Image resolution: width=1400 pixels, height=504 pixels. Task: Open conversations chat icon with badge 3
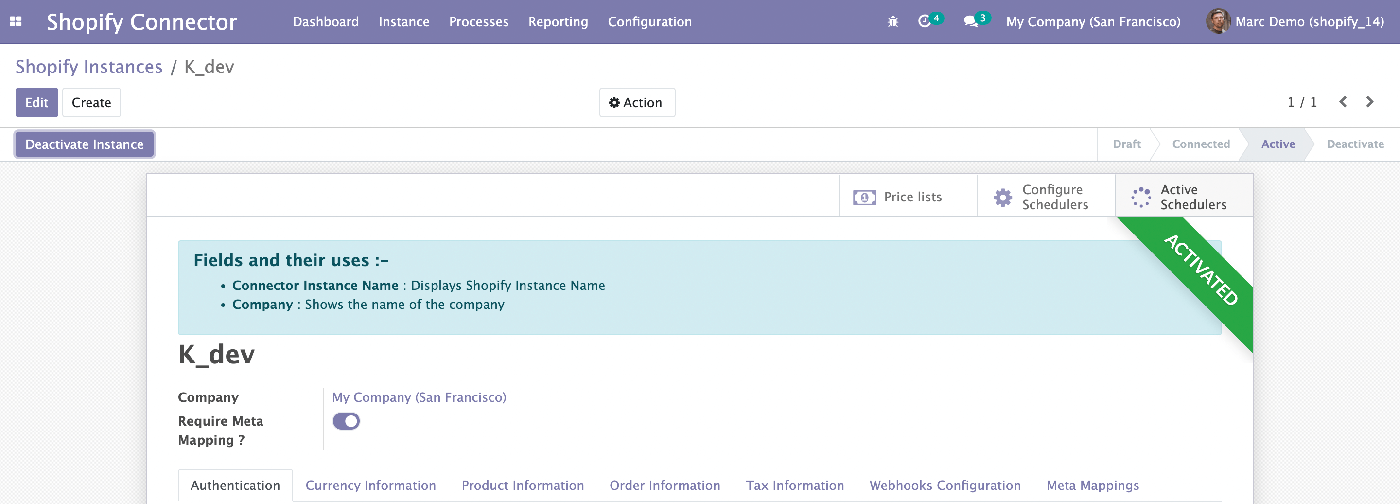click(x=976, y=20)
